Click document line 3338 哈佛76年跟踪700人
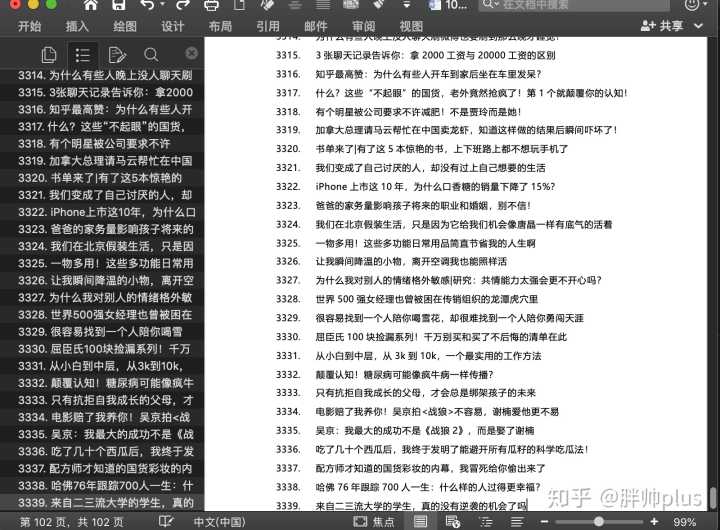Screen dimensions: 720x530 click(428, 487)
